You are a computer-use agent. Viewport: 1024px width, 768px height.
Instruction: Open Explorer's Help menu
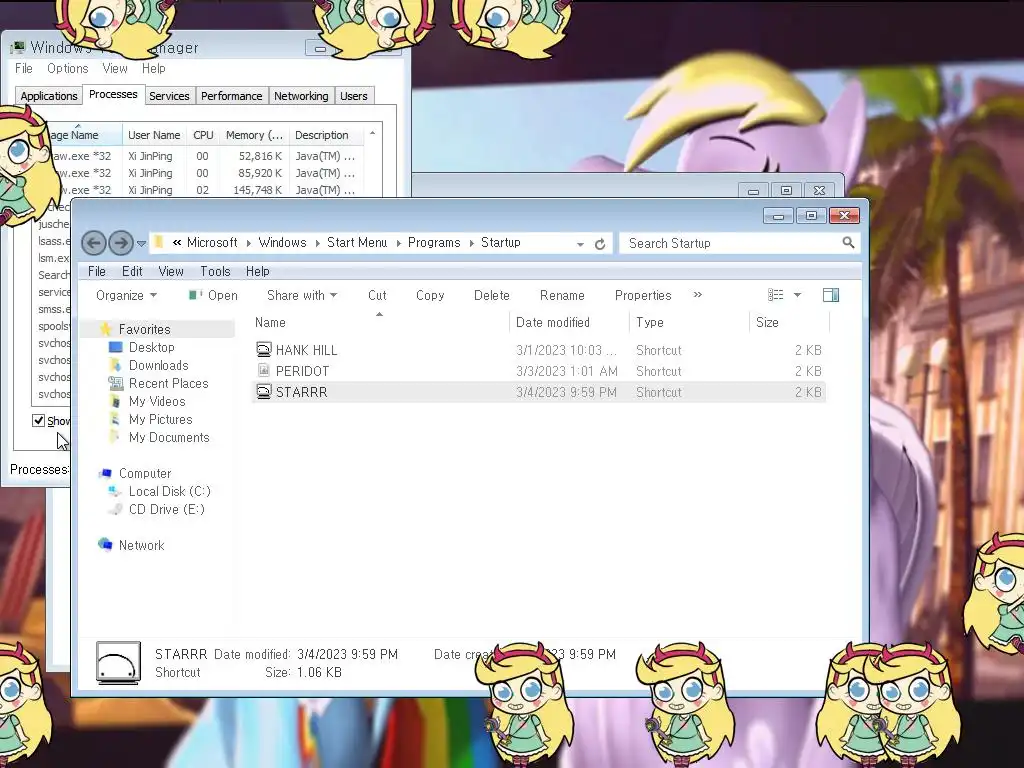click(x=257, y=271)
